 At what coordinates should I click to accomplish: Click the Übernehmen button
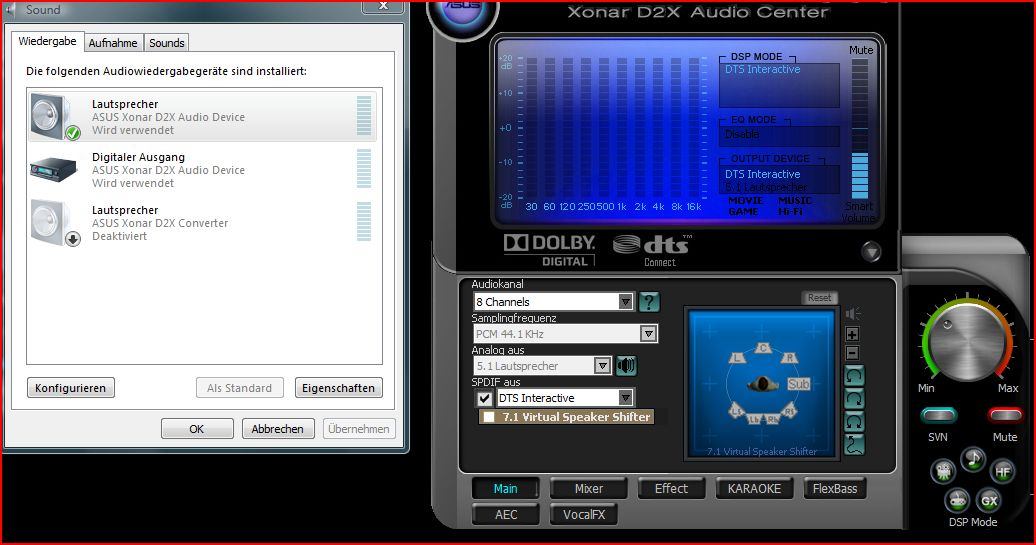point(359,429)
